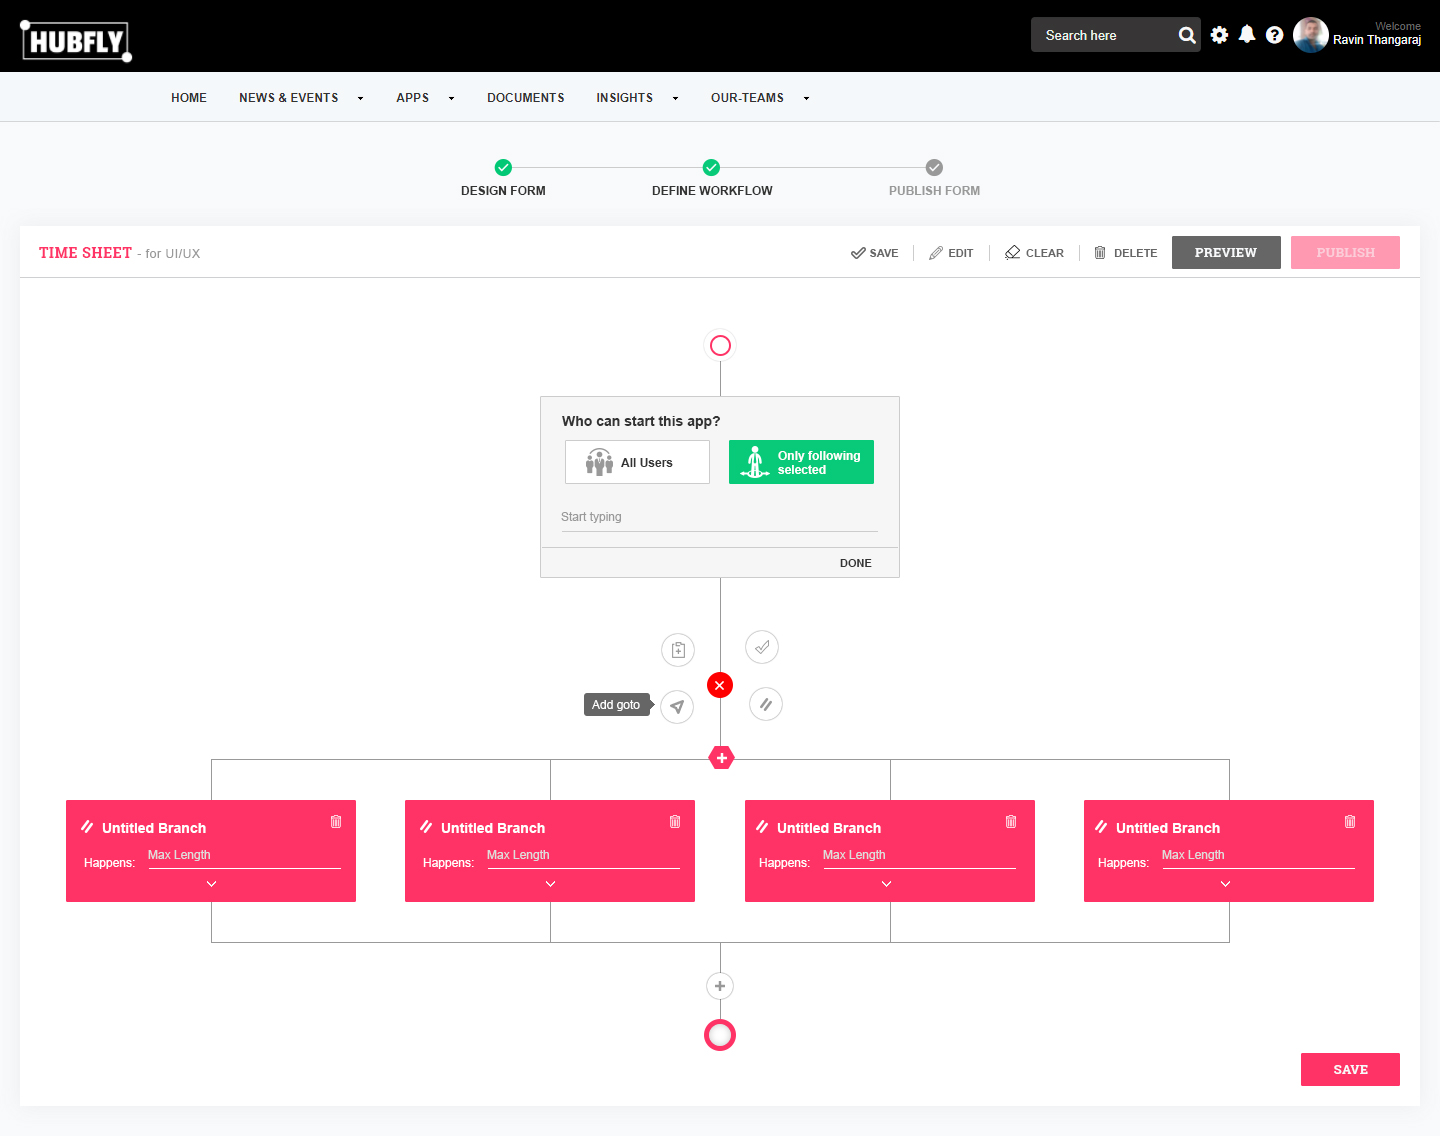Image resolution: width=1440 pixels, height=1136 pixels.
Task: Open settings gear in header
Action: [1219, 35]
